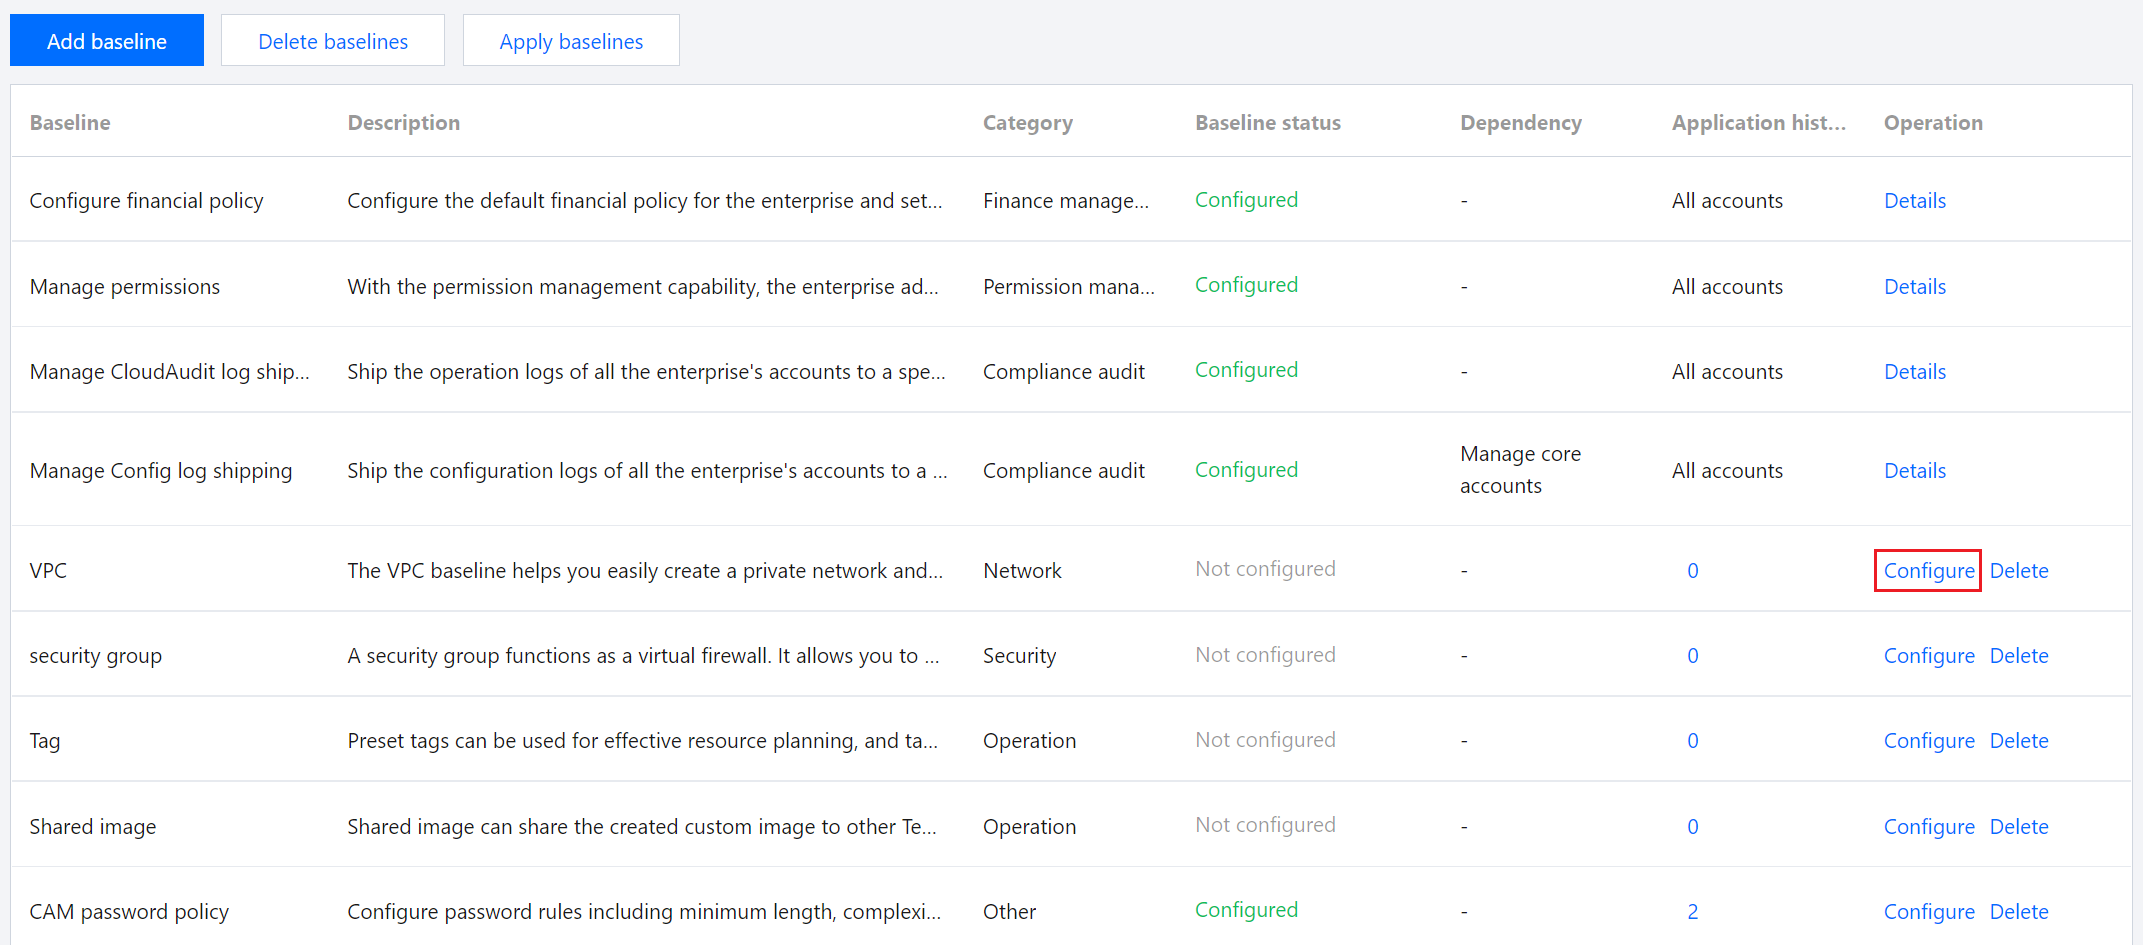Delete the CAM password policy baseline

(2018, 912)
